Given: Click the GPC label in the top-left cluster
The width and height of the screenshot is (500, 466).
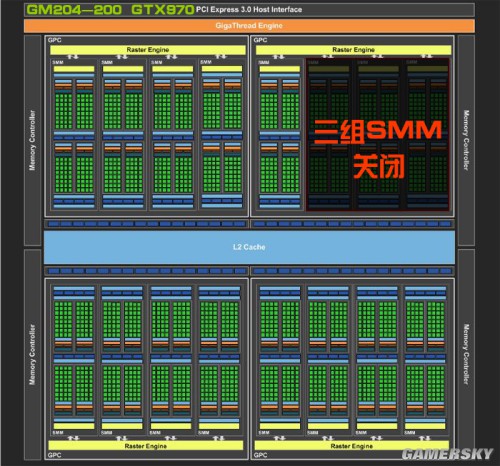Looking at the screenshot, I should pos(54,40).
